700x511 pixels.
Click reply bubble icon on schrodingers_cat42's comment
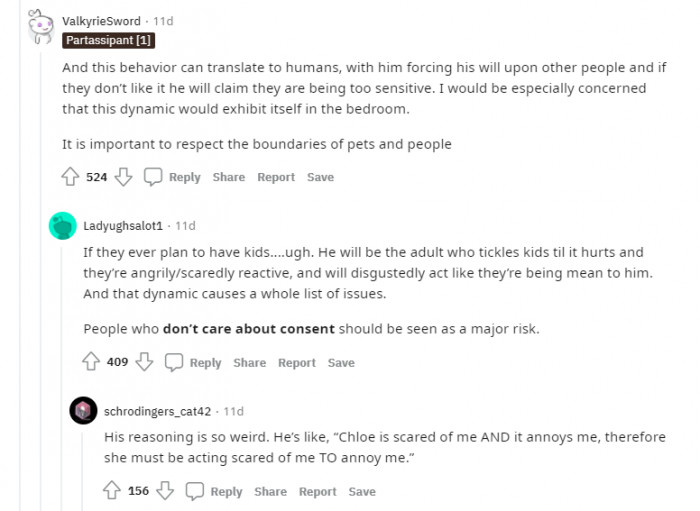coord(195,491)
